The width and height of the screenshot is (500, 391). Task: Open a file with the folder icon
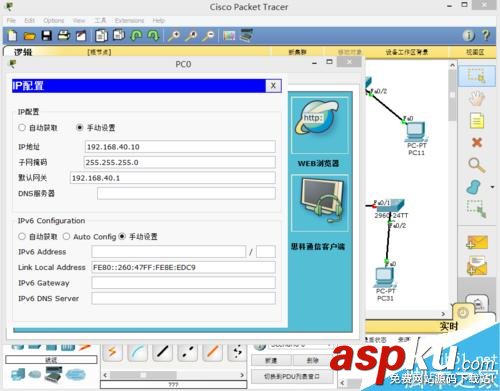[30, 36]
